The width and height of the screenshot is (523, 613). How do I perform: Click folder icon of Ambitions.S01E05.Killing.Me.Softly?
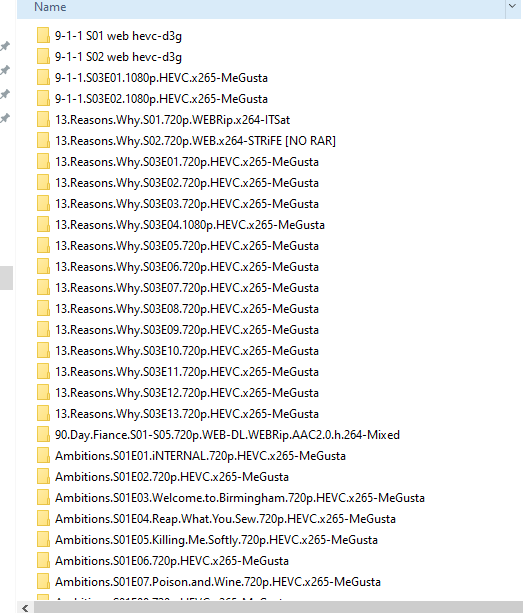click(x=43, y=539)
